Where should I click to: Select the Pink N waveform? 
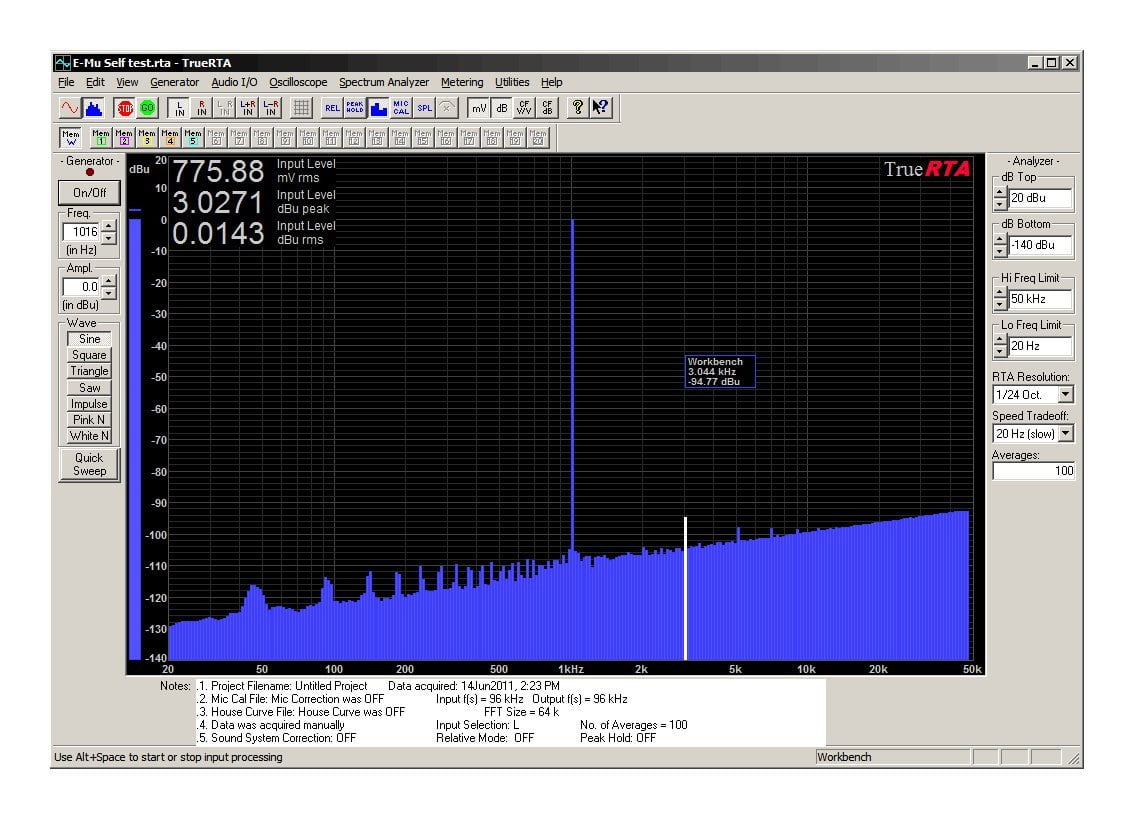point(88,419)
